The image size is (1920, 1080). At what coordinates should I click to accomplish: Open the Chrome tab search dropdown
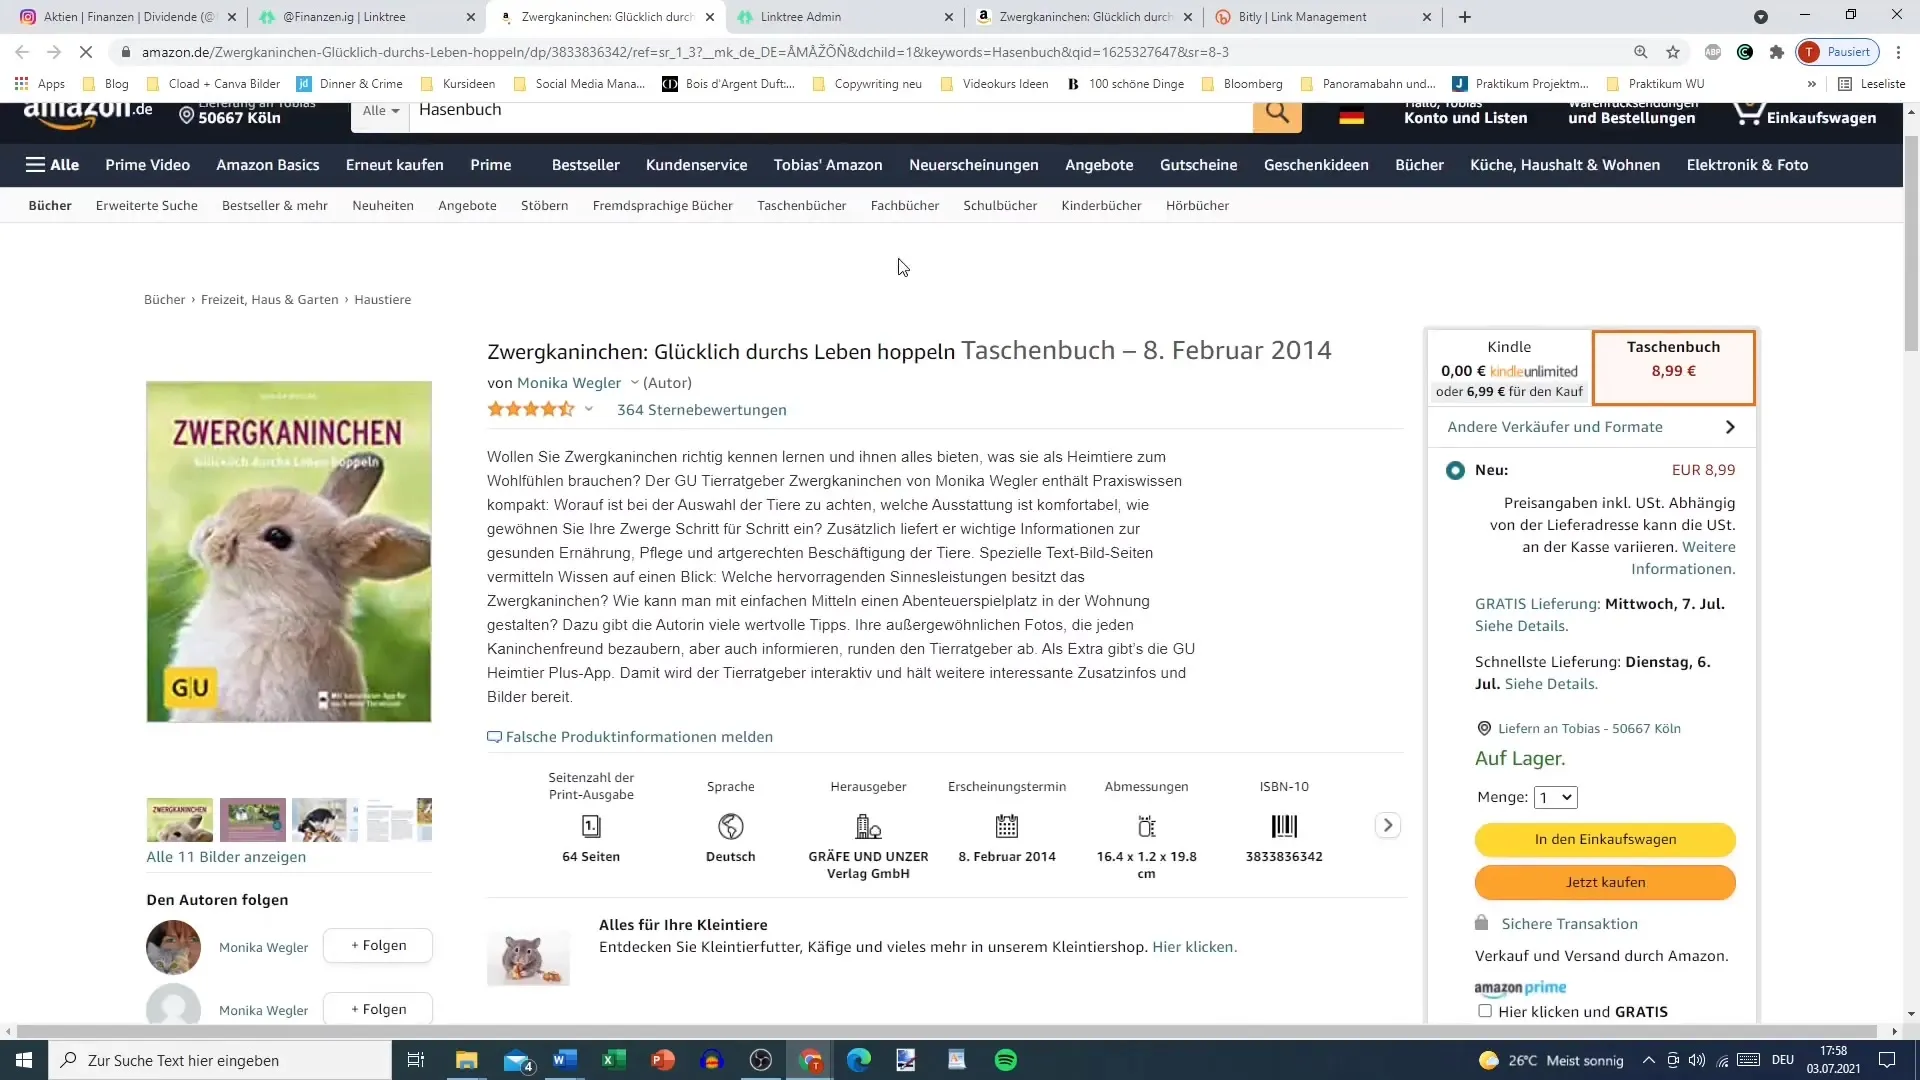pos(1761,17)
